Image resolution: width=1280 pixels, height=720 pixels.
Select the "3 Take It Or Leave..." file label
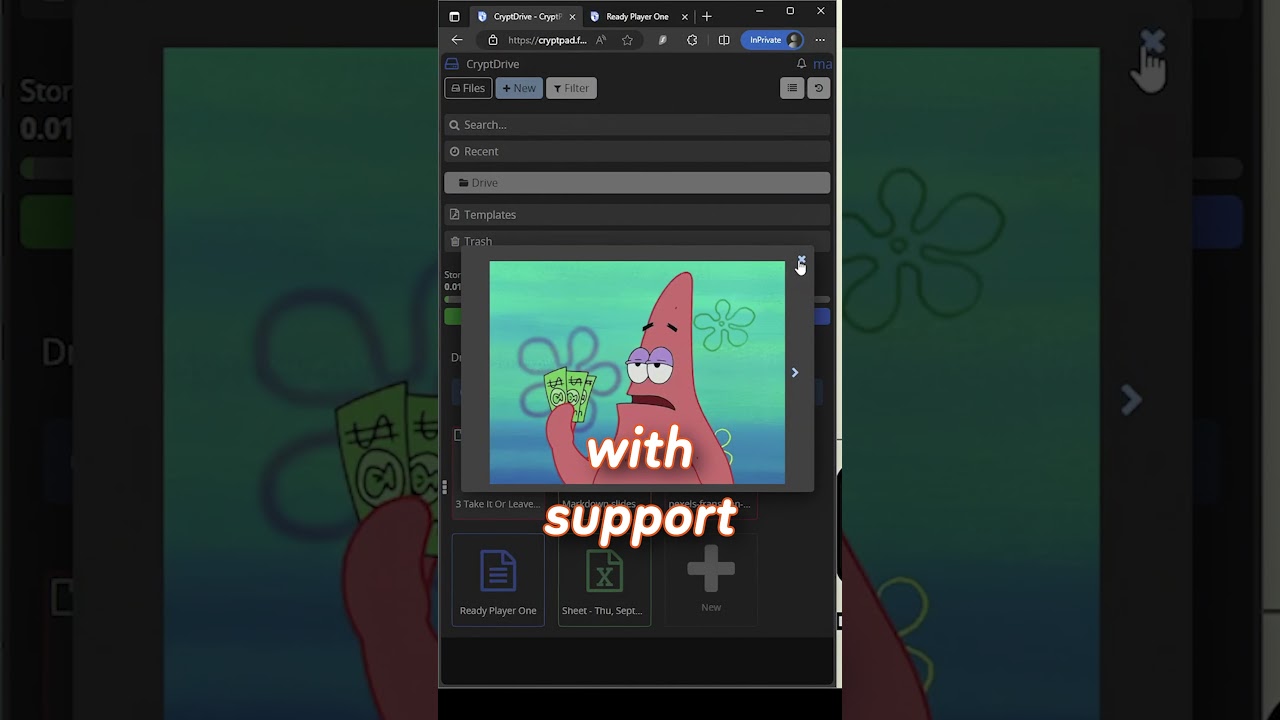[498, 504]
